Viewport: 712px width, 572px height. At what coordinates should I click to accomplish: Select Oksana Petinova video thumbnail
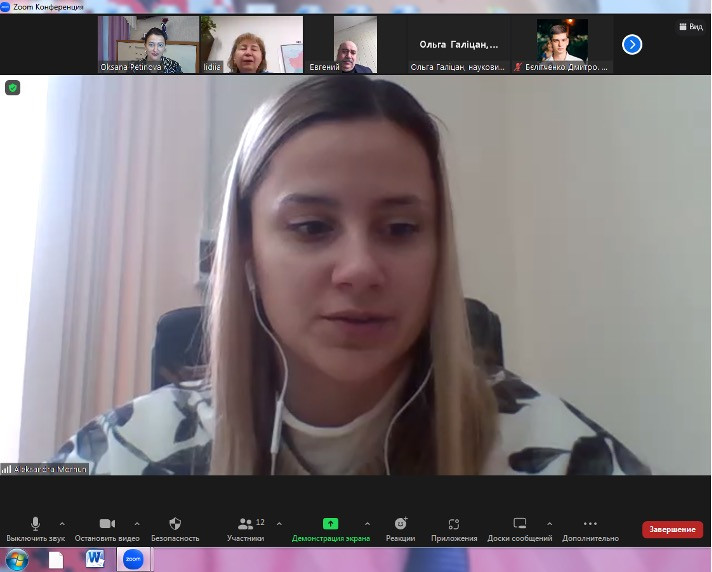[x=148, y=44]
